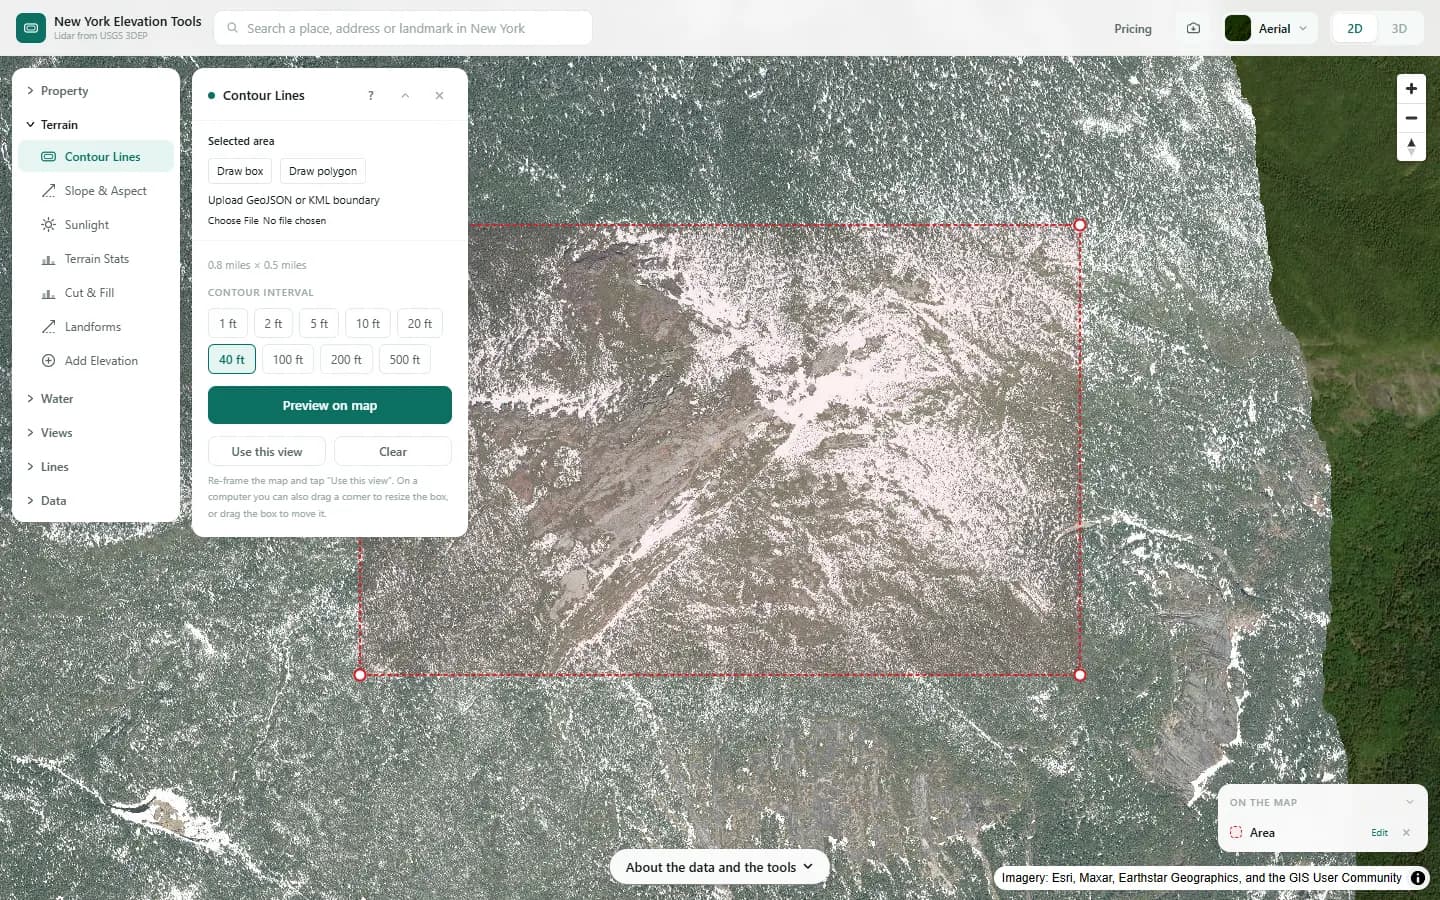Image resolution: width=1440 pixels, height=900 pixels.
Task: Expand the Water section
Action: (x=96, y=399)
